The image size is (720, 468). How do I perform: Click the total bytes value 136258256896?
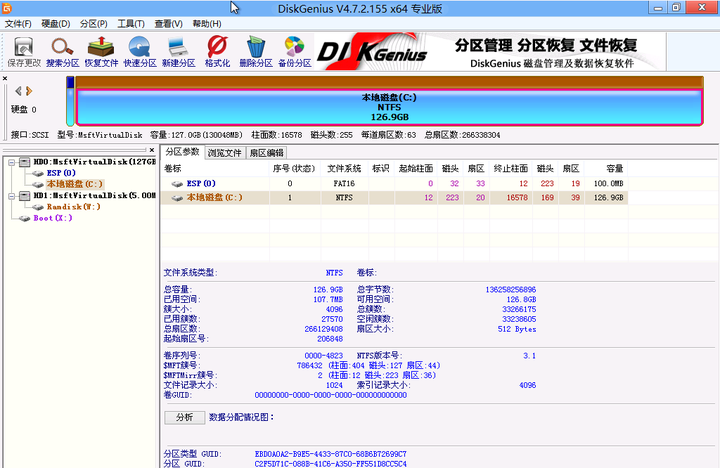click(x=511, y=290)
